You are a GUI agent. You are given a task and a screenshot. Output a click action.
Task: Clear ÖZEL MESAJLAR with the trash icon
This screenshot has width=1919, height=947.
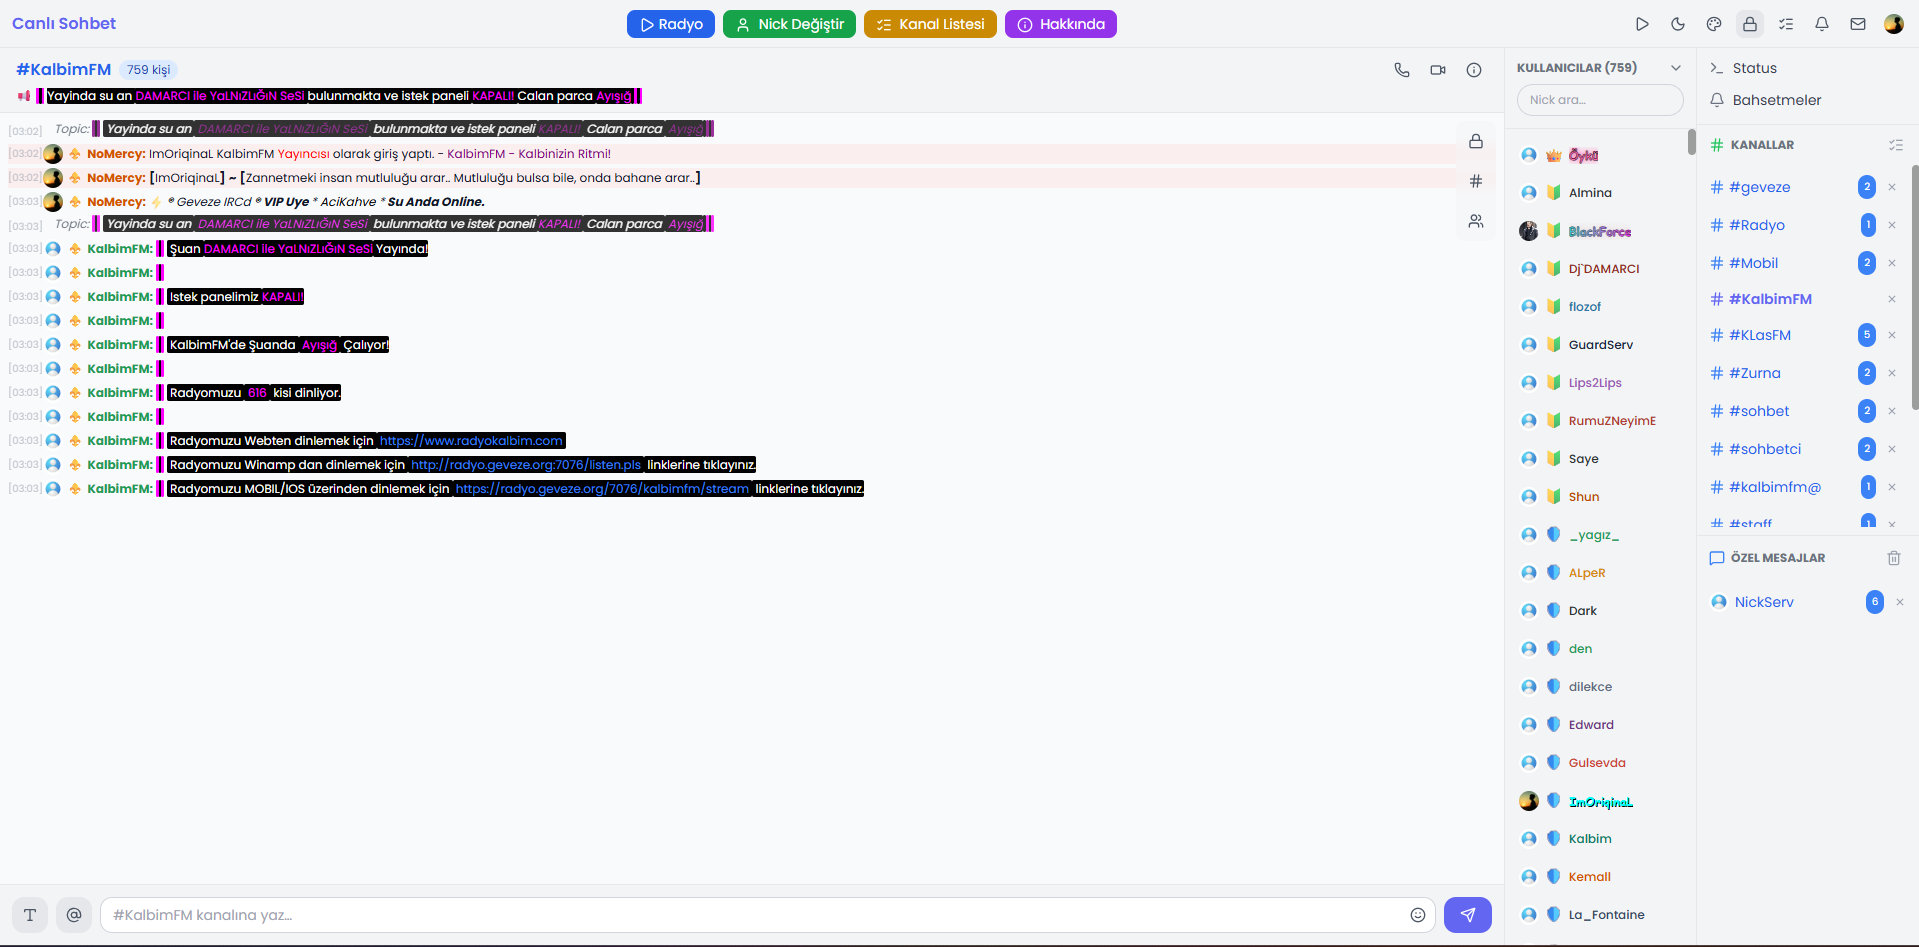point(1894,558)
